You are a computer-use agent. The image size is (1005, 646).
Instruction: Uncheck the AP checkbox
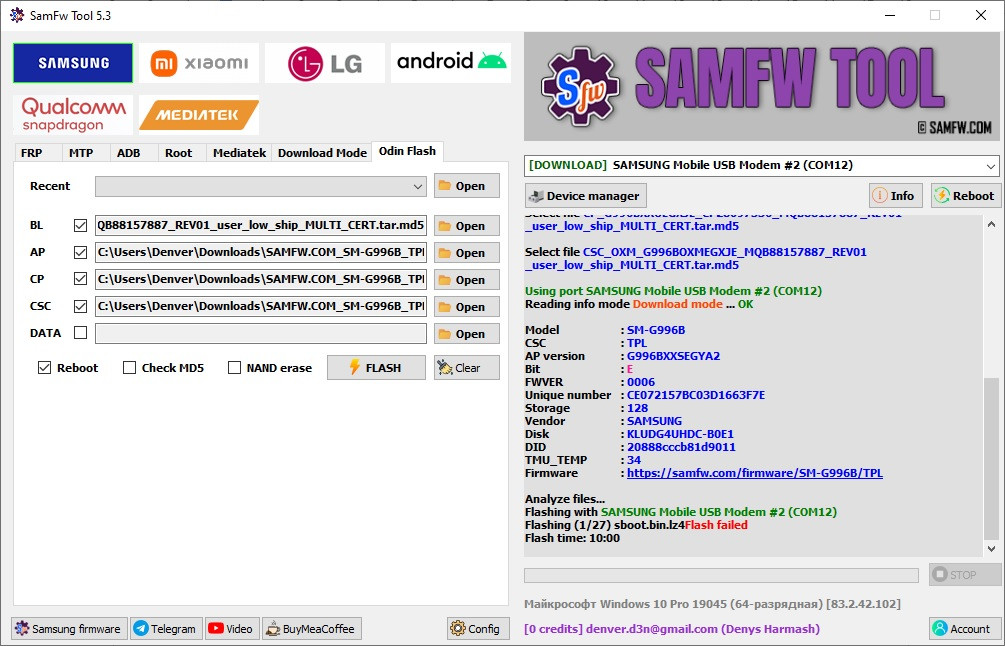(80, 253)
